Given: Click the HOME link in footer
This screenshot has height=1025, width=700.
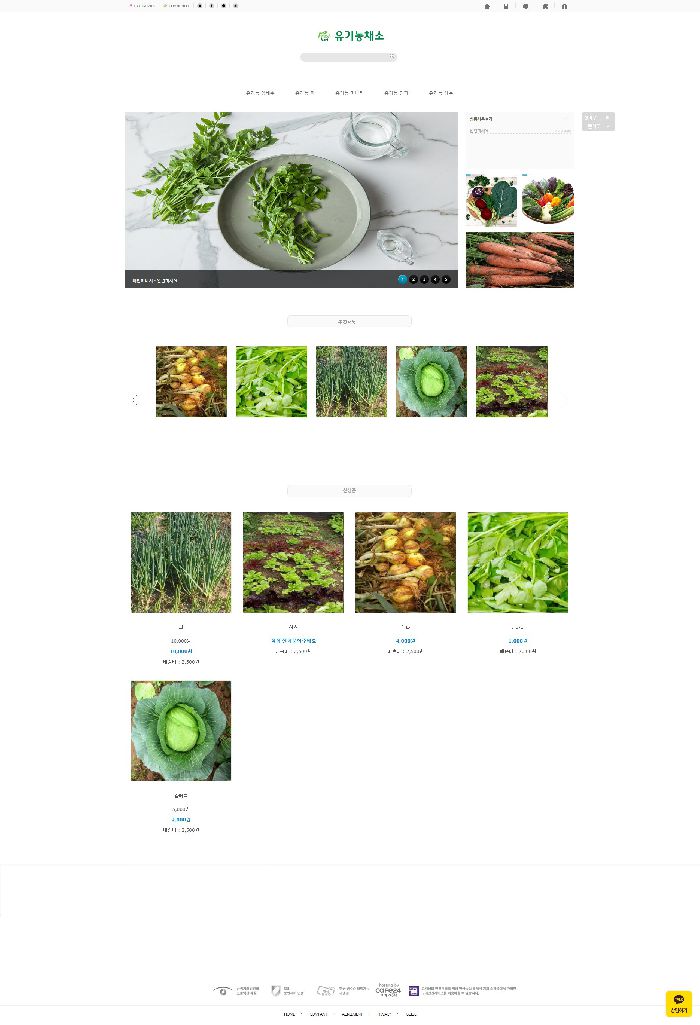Looking at the screenshot, I should (290, 1015).
